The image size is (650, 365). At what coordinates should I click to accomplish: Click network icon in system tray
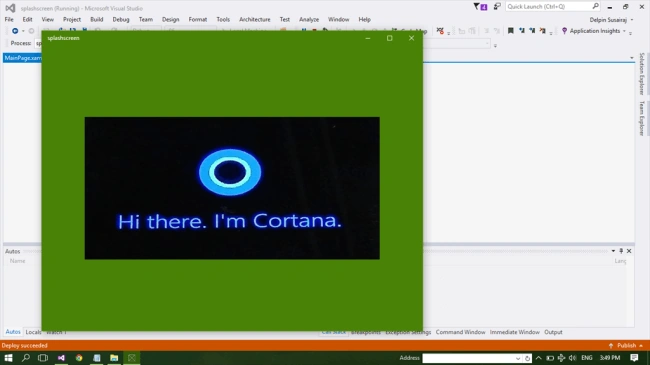[x=561, y=358]
